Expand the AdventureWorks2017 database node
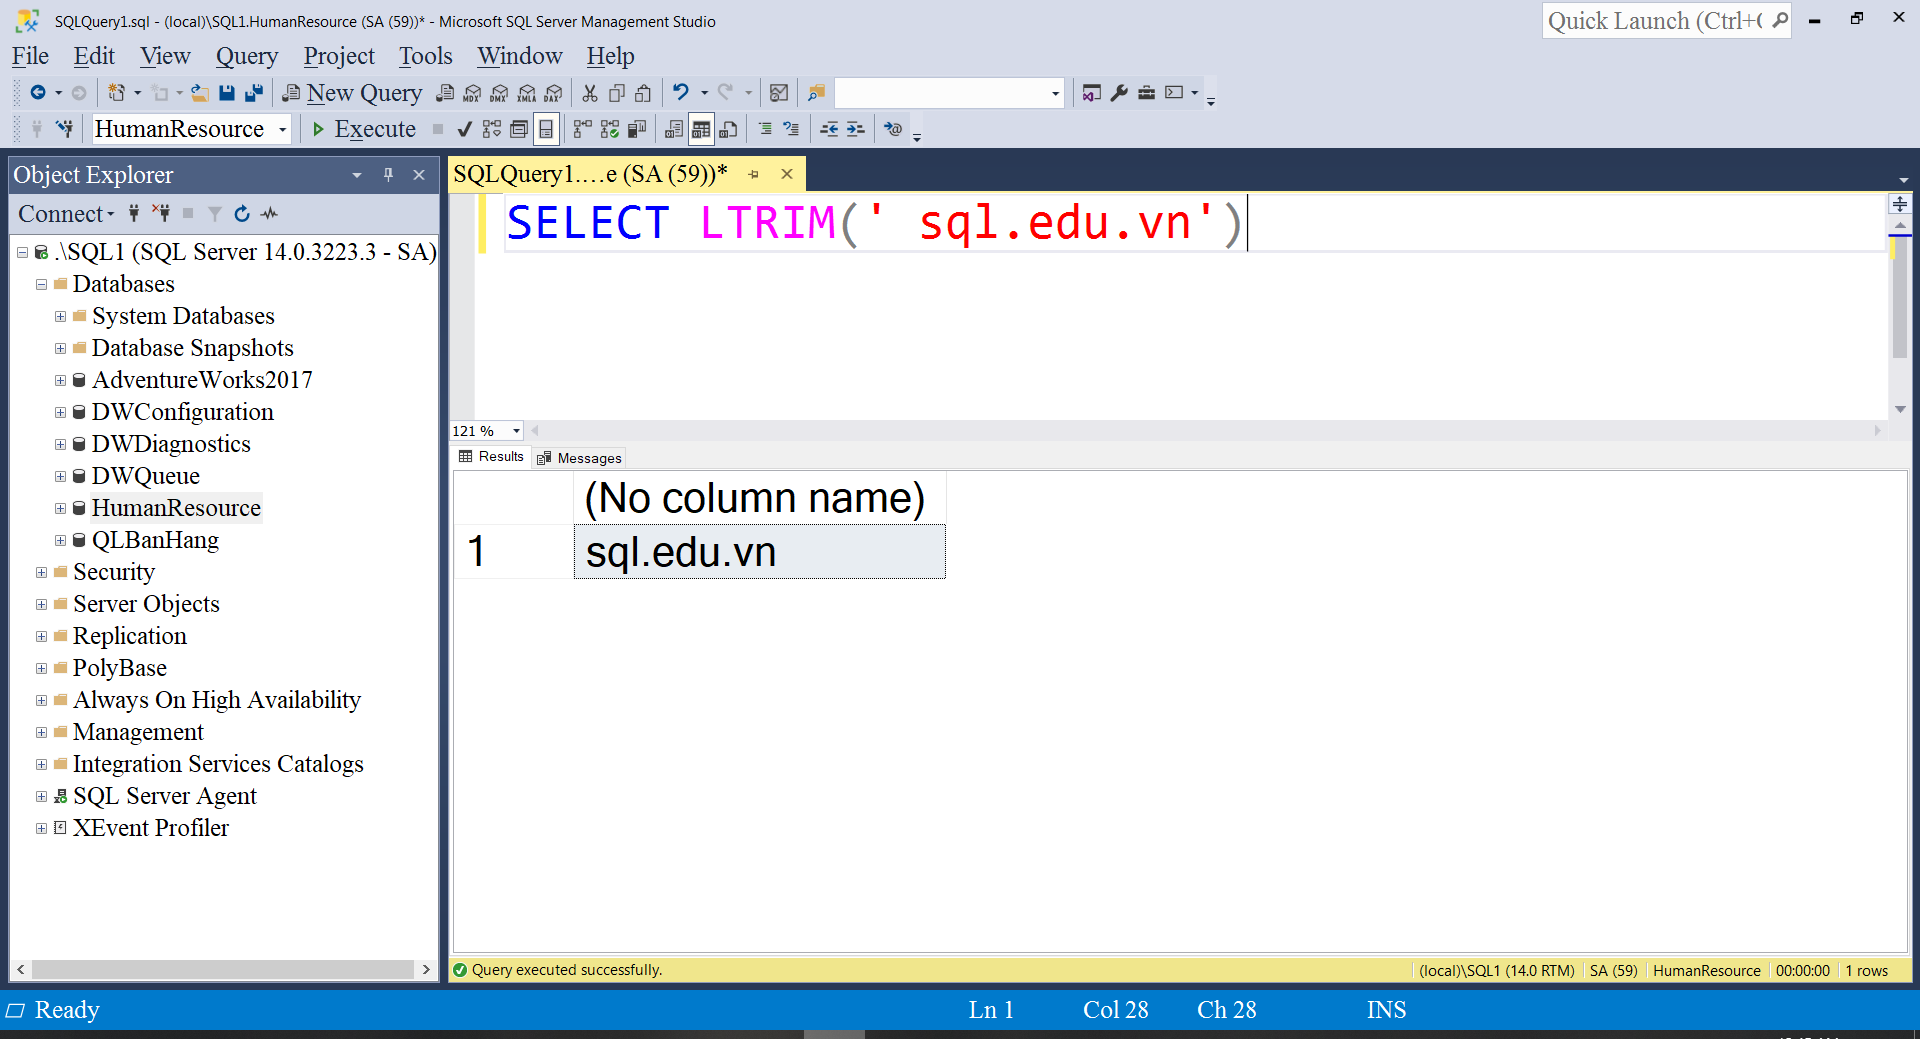 pos(60,380)
